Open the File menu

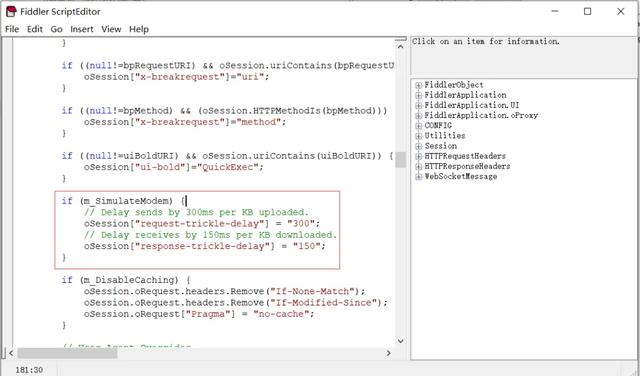coord(12,29)
